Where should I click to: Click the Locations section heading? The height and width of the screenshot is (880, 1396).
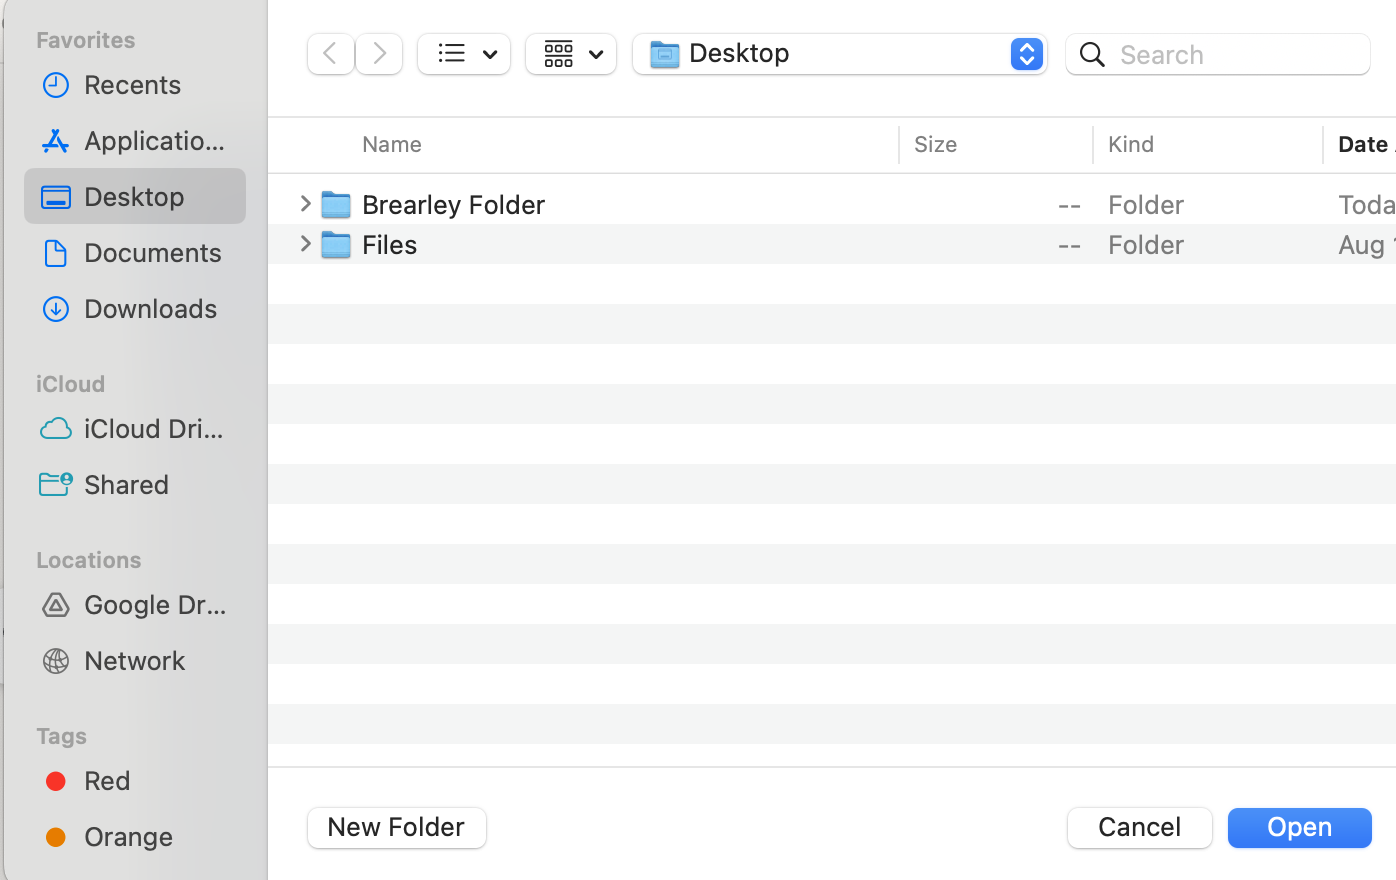click(x=89, y=560)
